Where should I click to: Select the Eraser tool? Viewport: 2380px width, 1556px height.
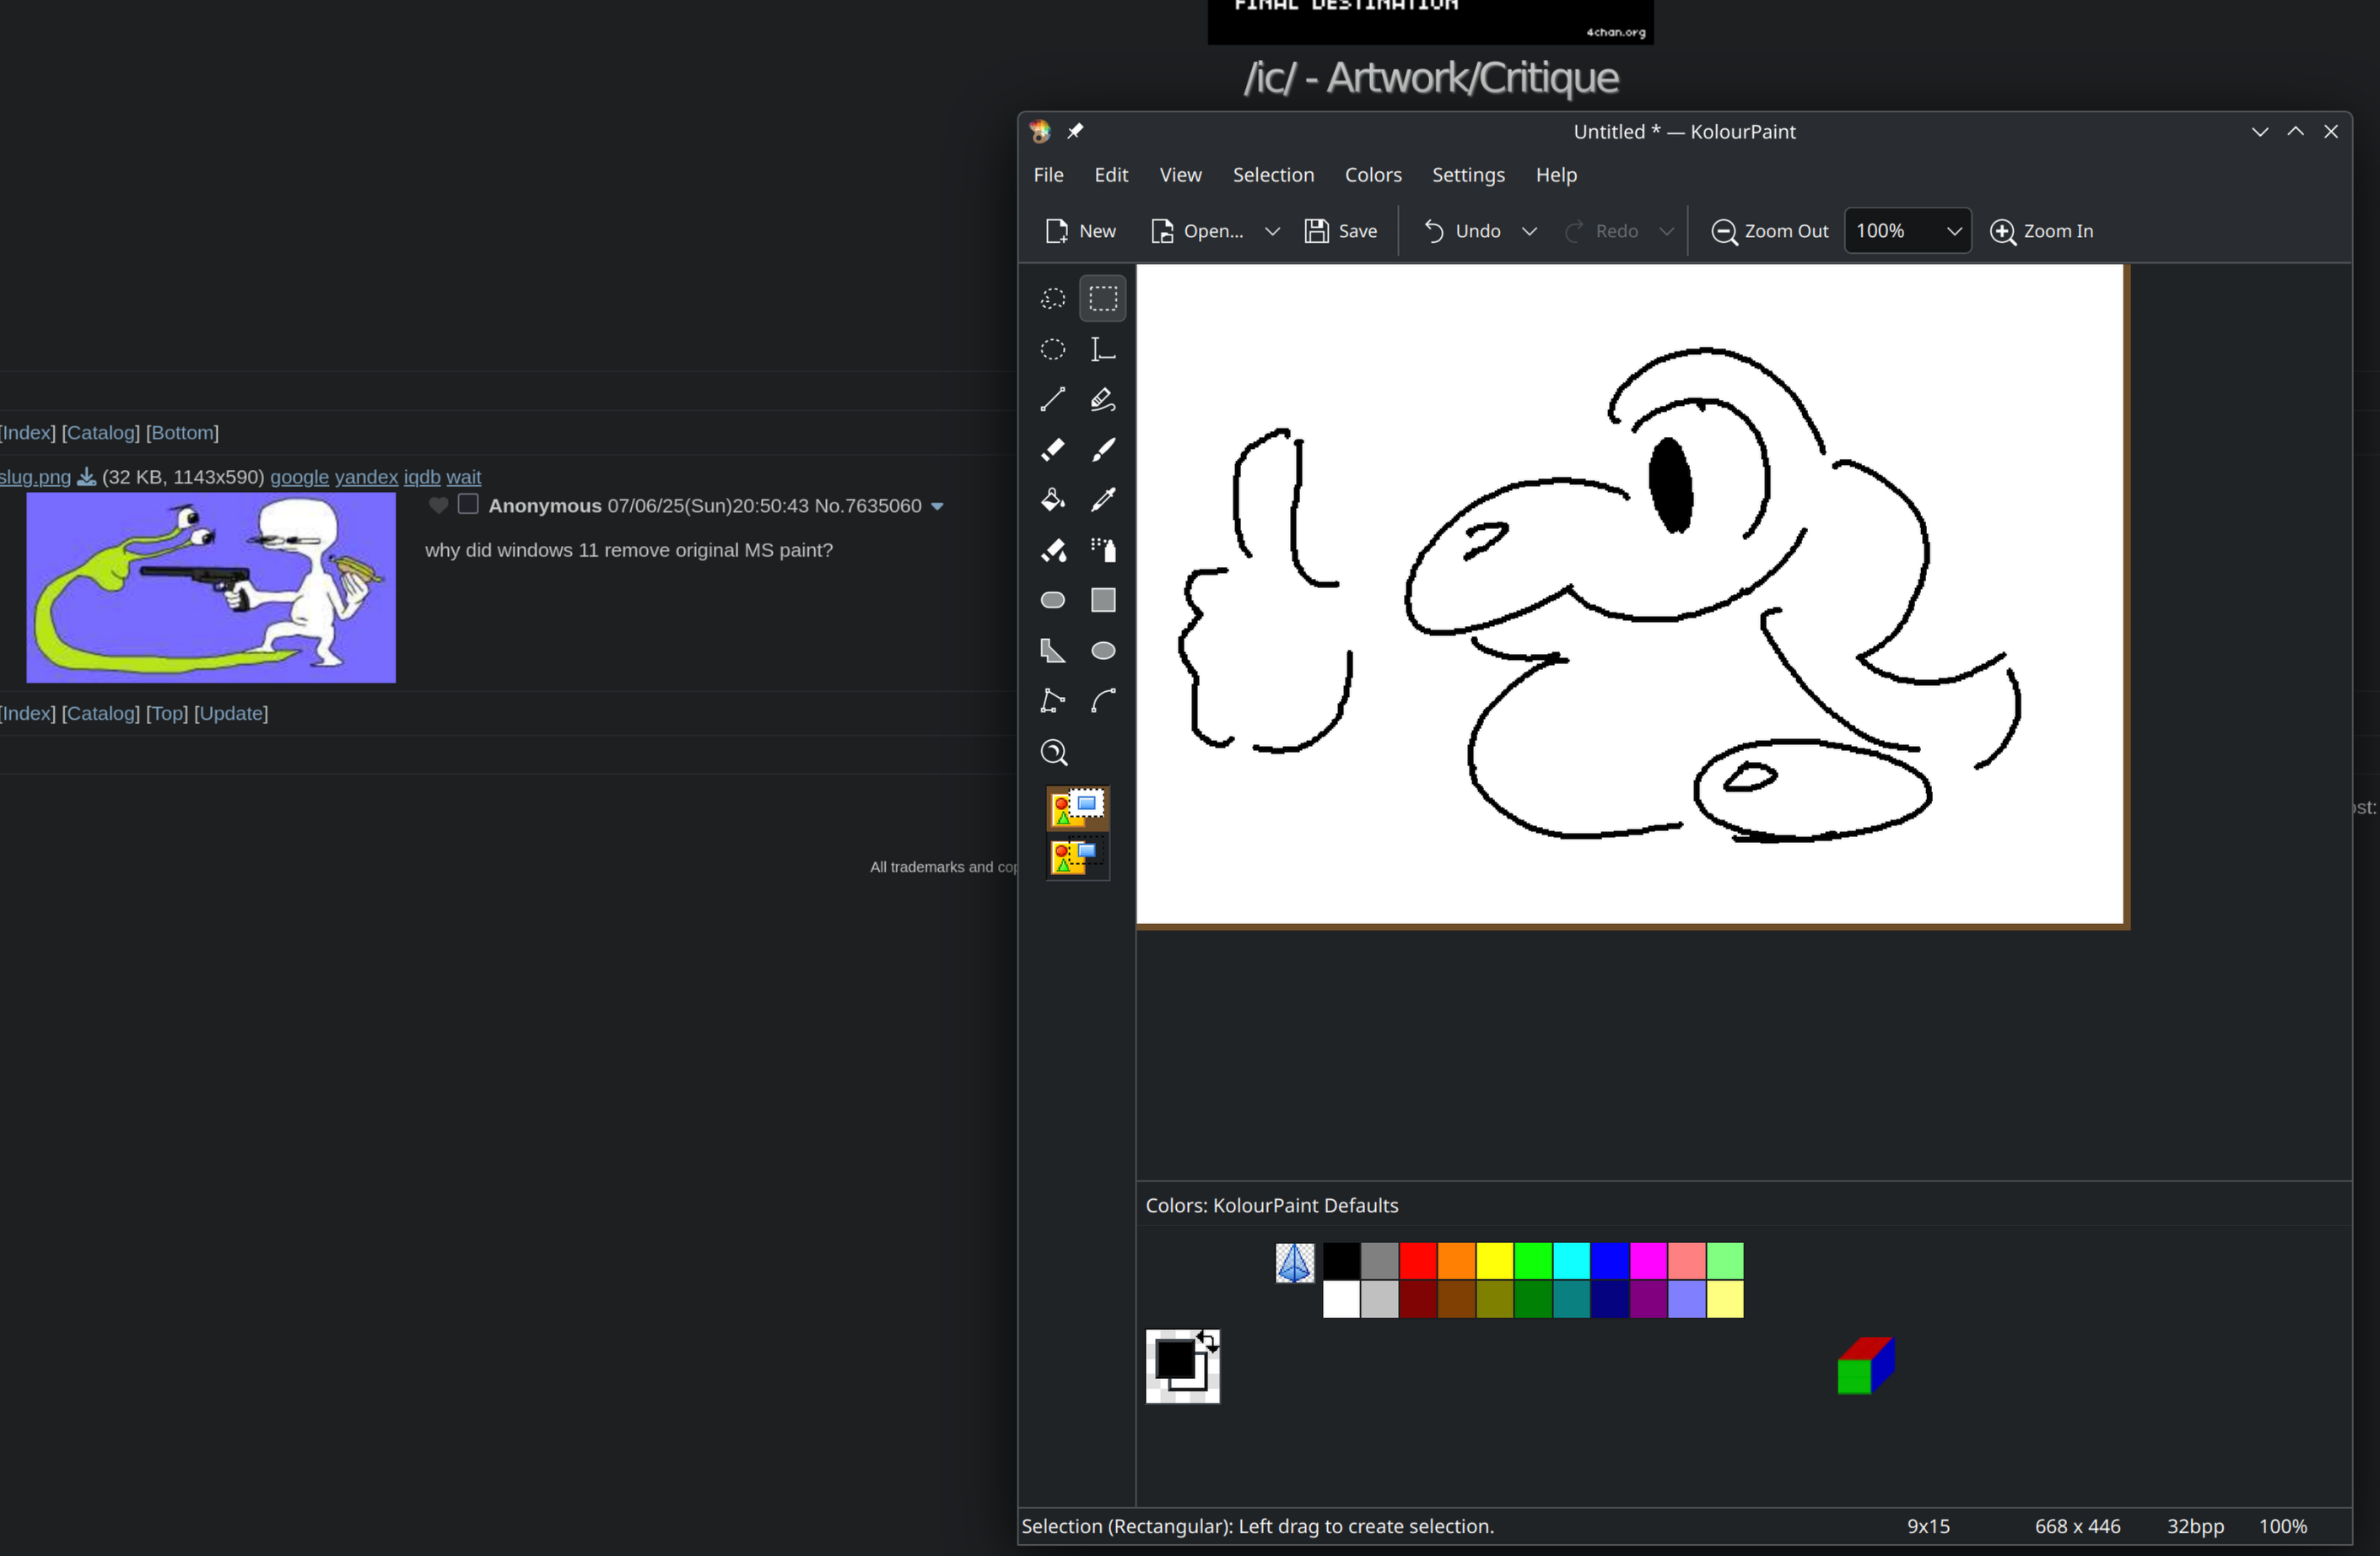click(x=1052, y=449)
